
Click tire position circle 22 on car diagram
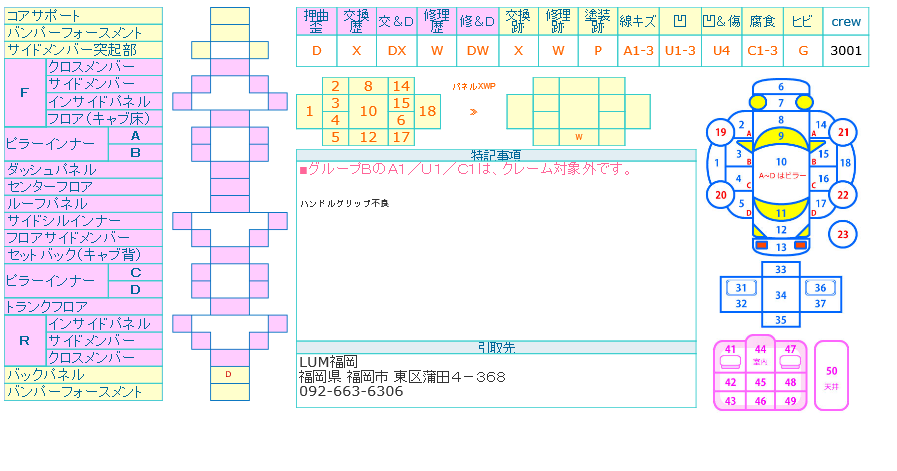tap(844, 195)
